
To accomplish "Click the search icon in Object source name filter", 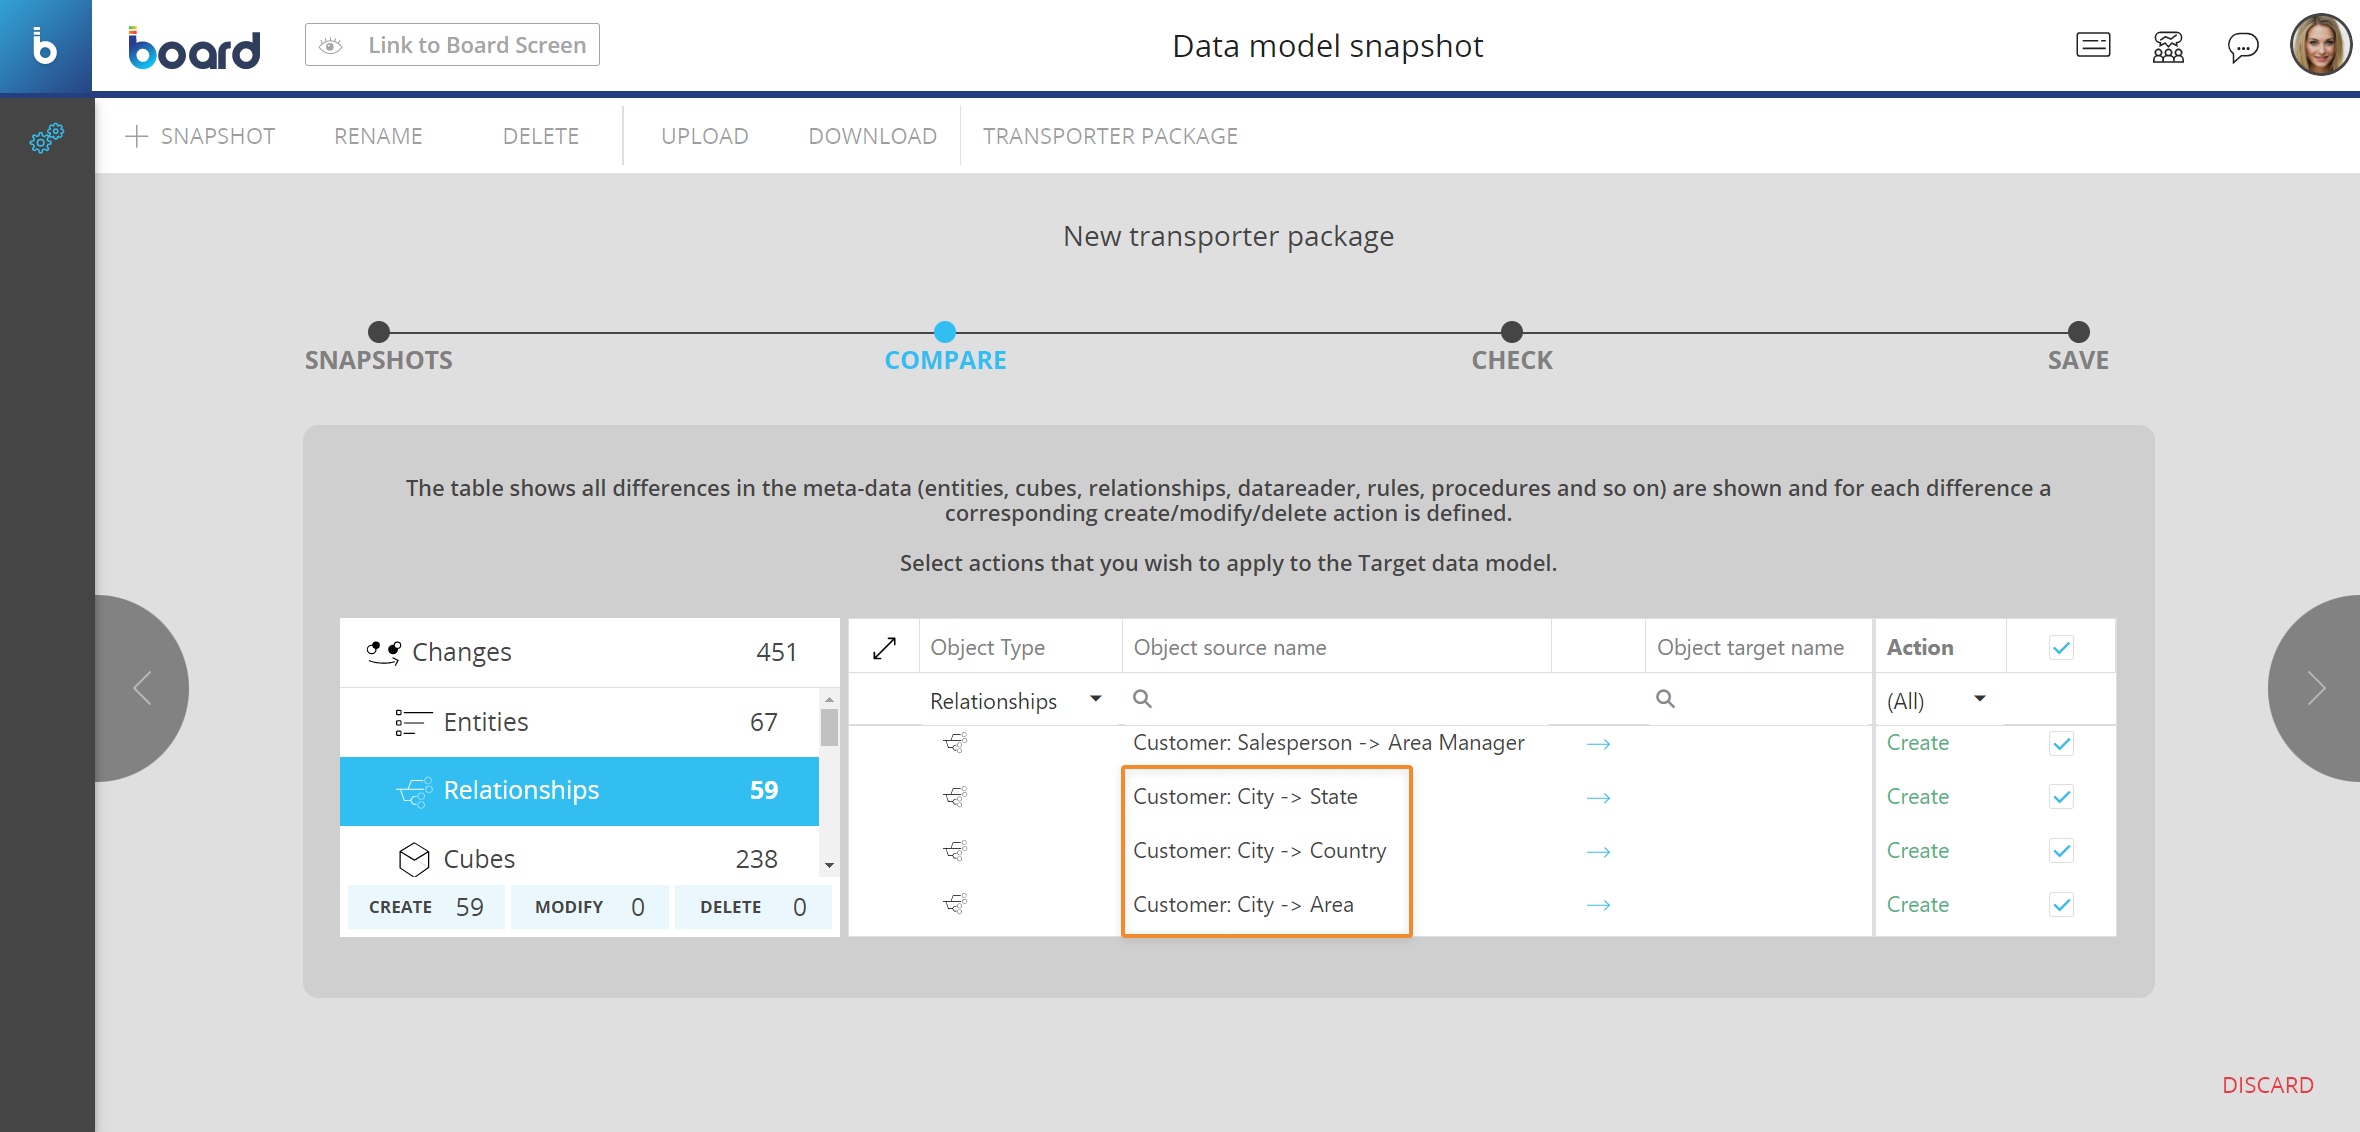I will pyautogui.click(x=1142, y=699).
